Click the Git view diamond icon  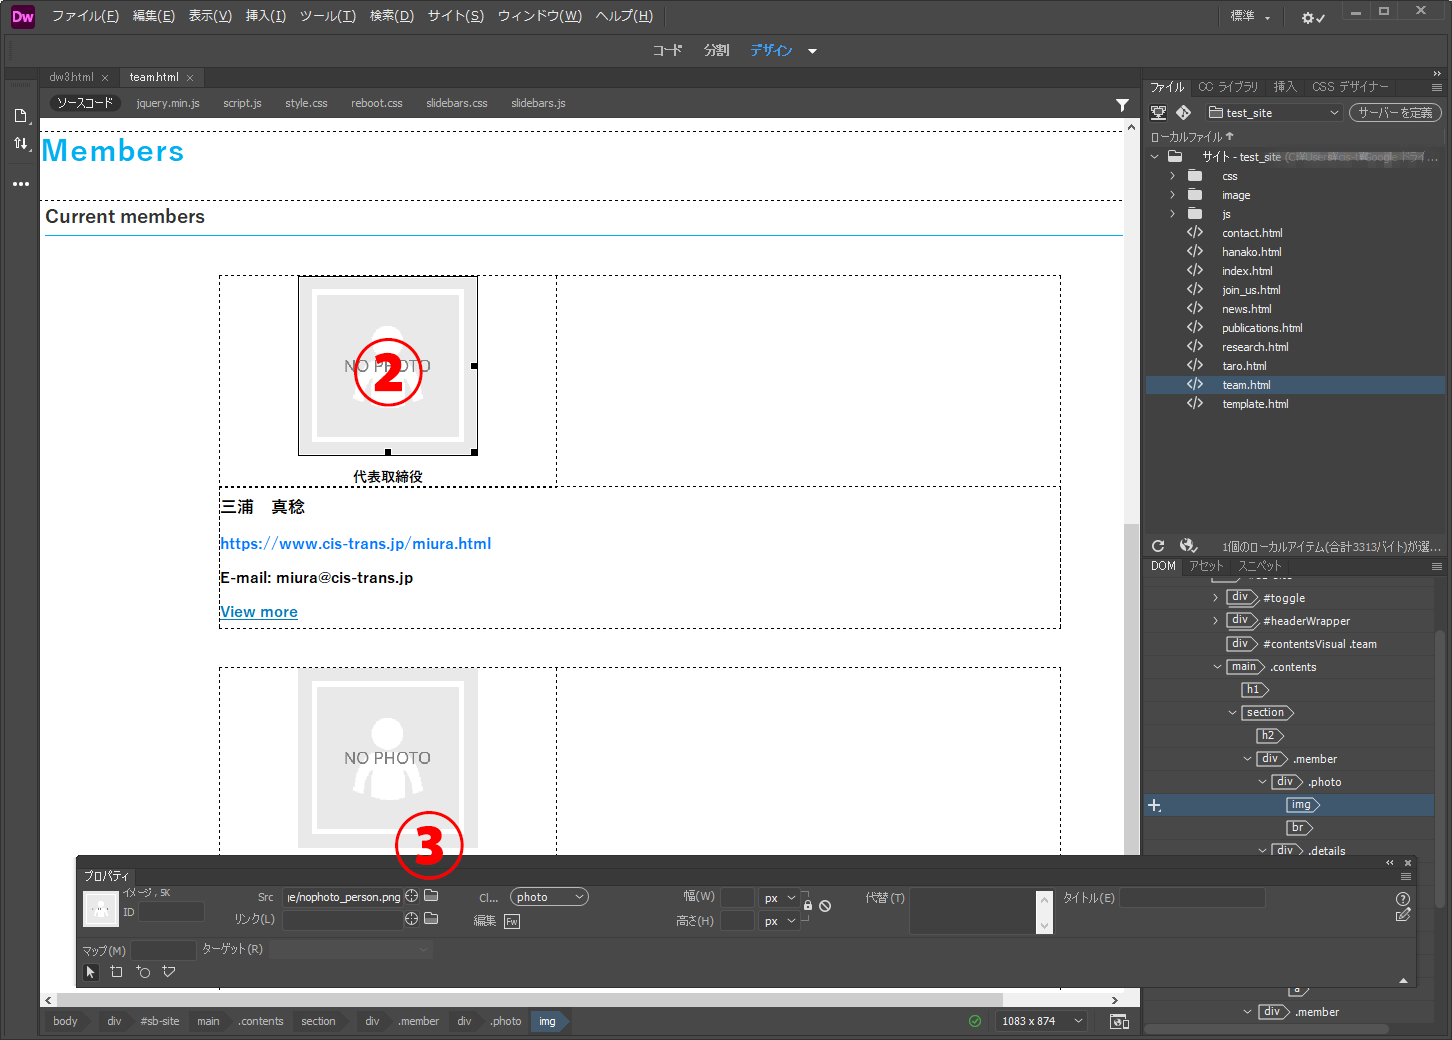point(1184,113)
